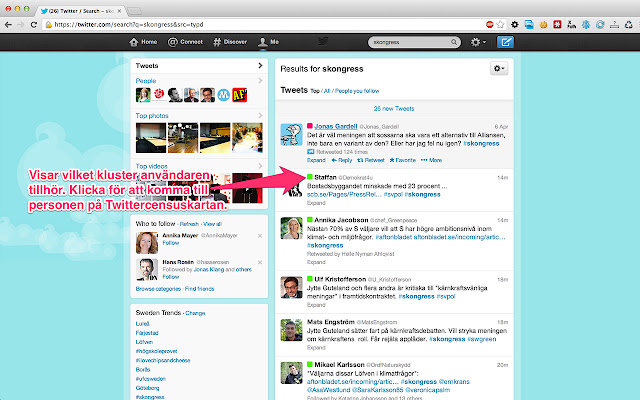The height and width of the screenshot is (400, 640).
Task: Open More options on Gardell tweet
Action: pyautogui.click(x=431, y=160)
